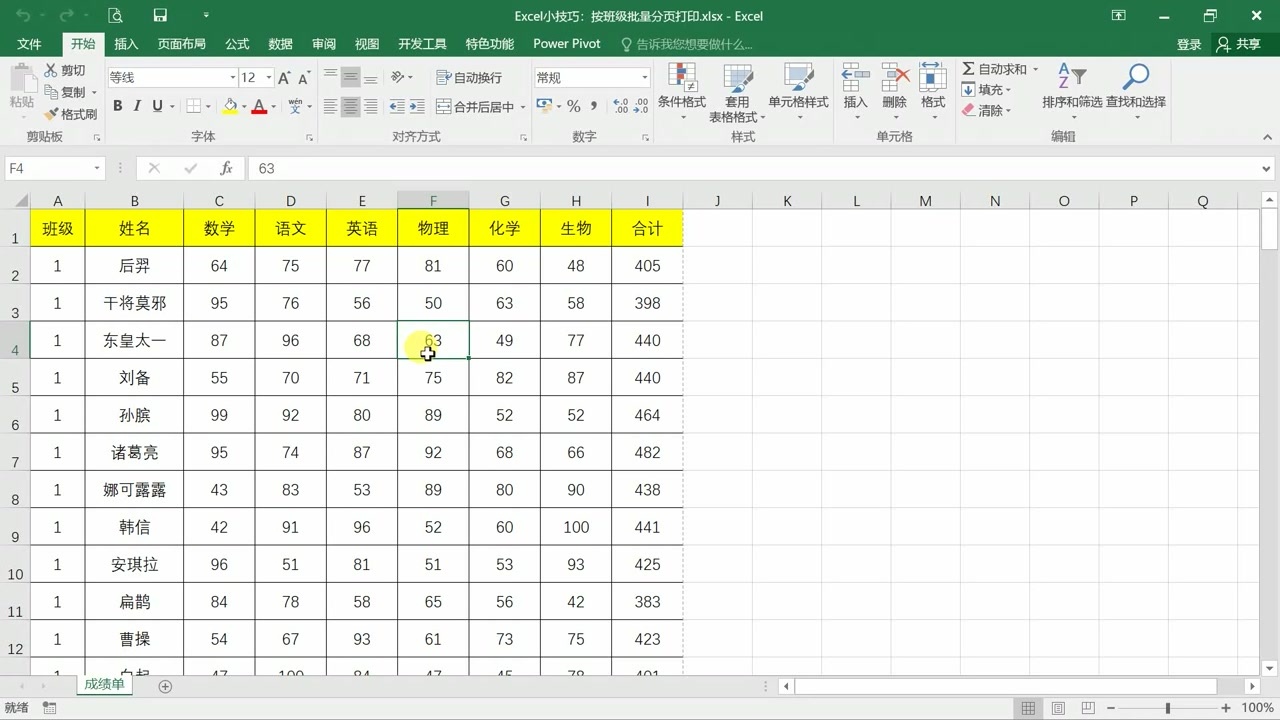Image resolution: width=1280 pixels, height=720 pixels.
Task: Toggle align text left
Action: pyautogui.click(x=330, y=106)
